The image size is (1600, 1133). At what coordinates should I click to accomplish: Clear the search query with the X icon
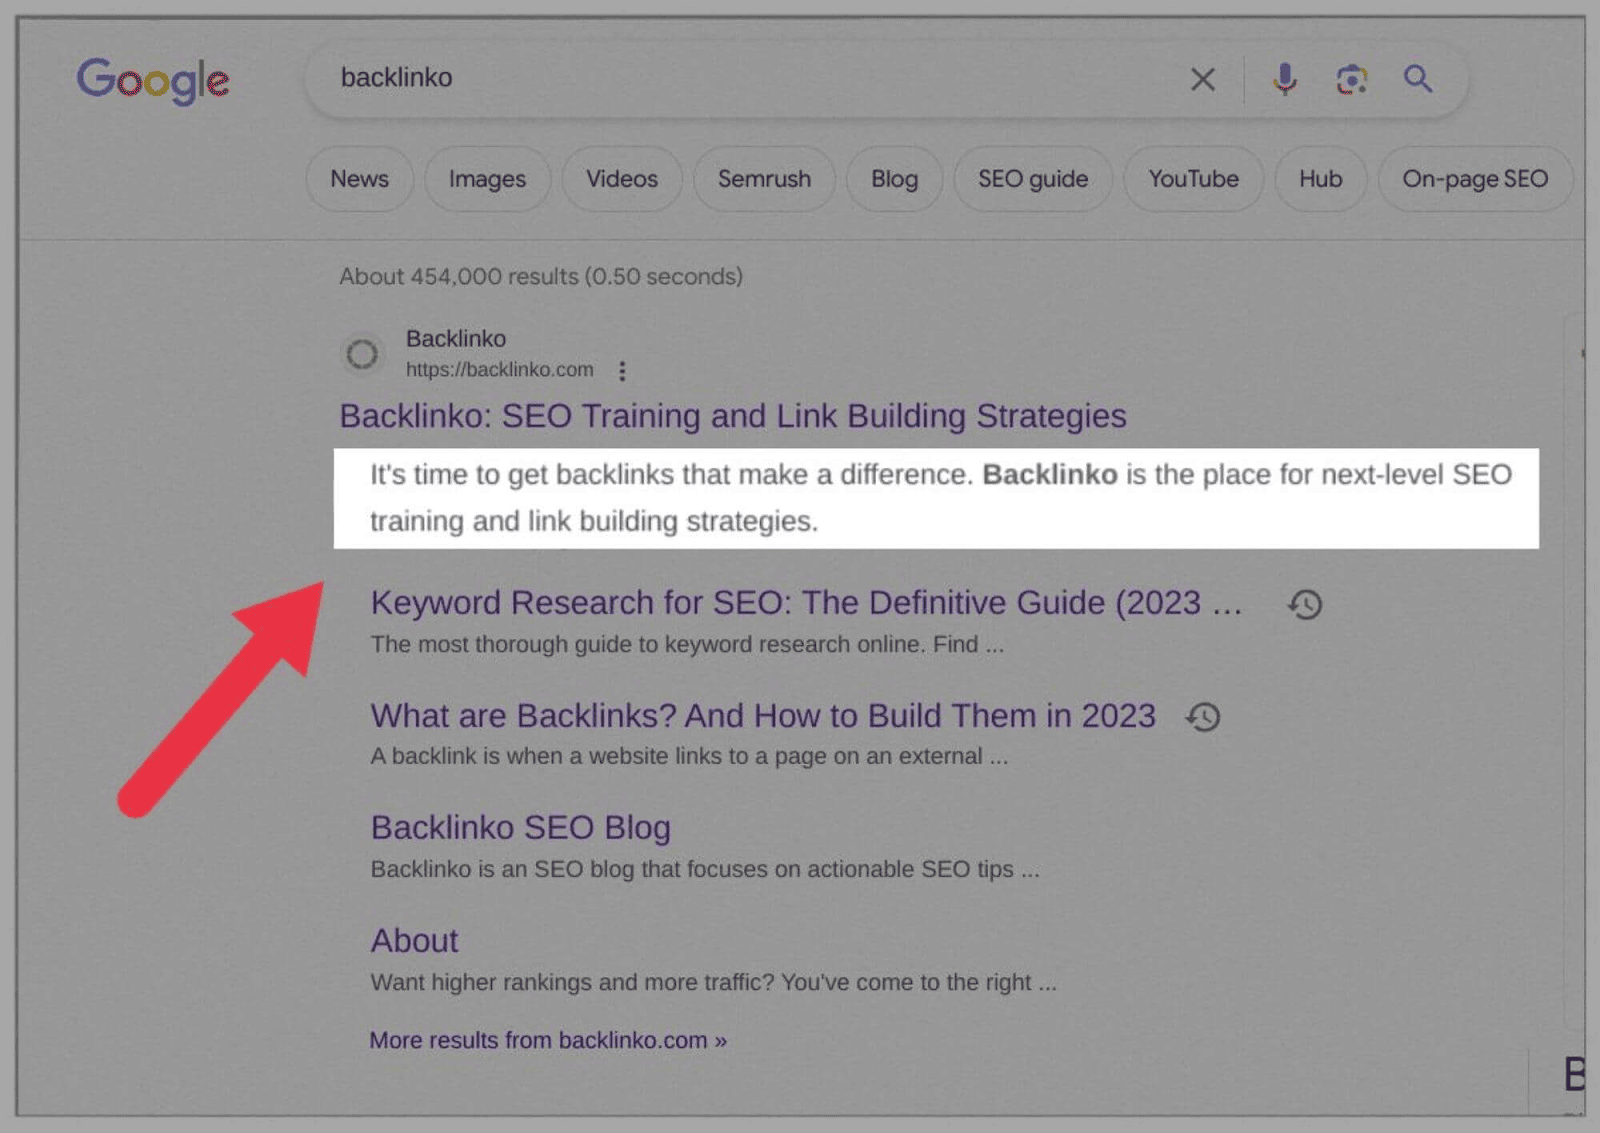click(x=1203, y=79)
